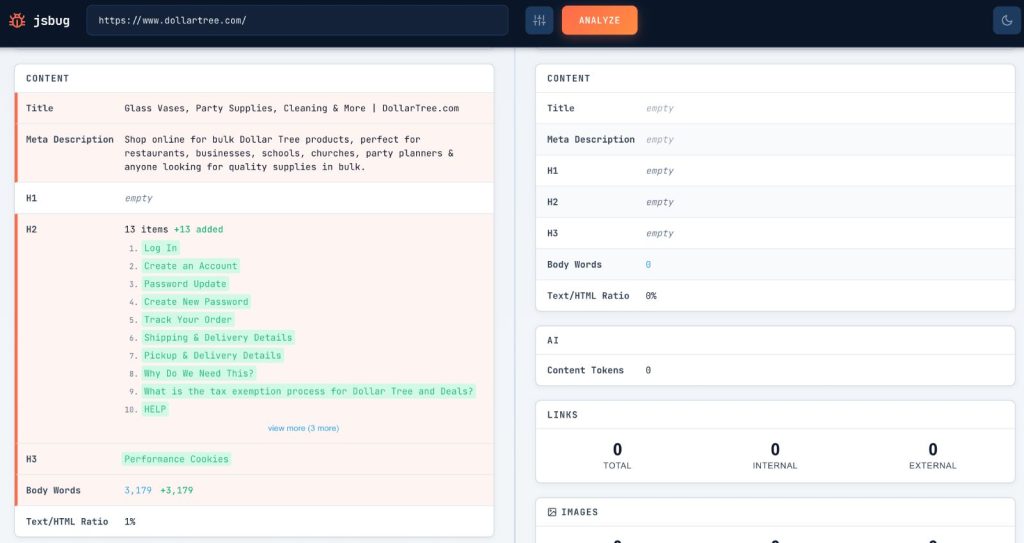1024x543 pixels.
Task: Click the External links count
Action: coord(932,450)
